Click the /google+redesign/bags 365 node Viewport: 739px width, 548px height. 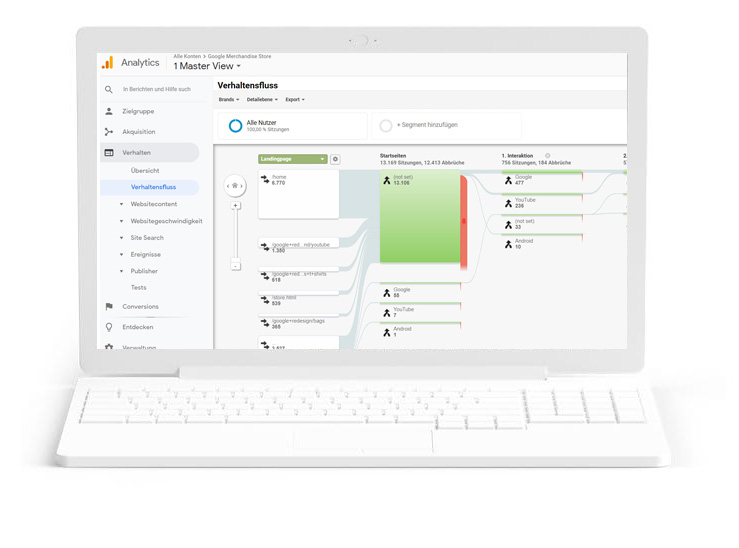pos(298,323)
